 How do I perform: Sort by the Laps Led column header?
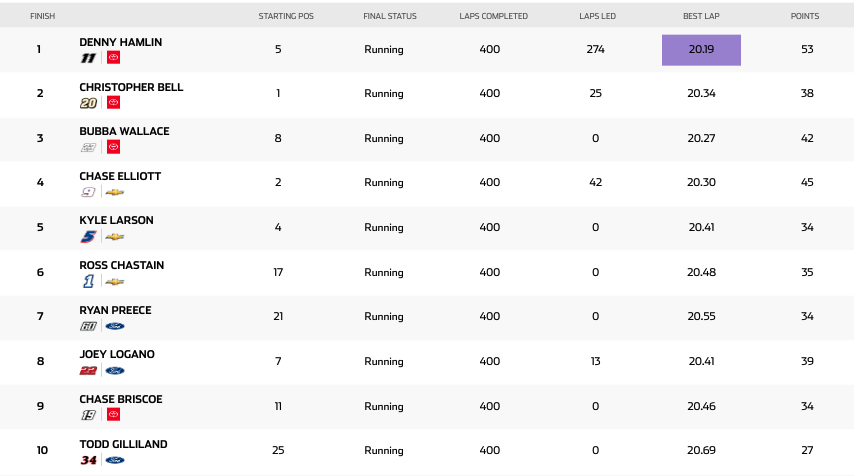coord(595,17)
